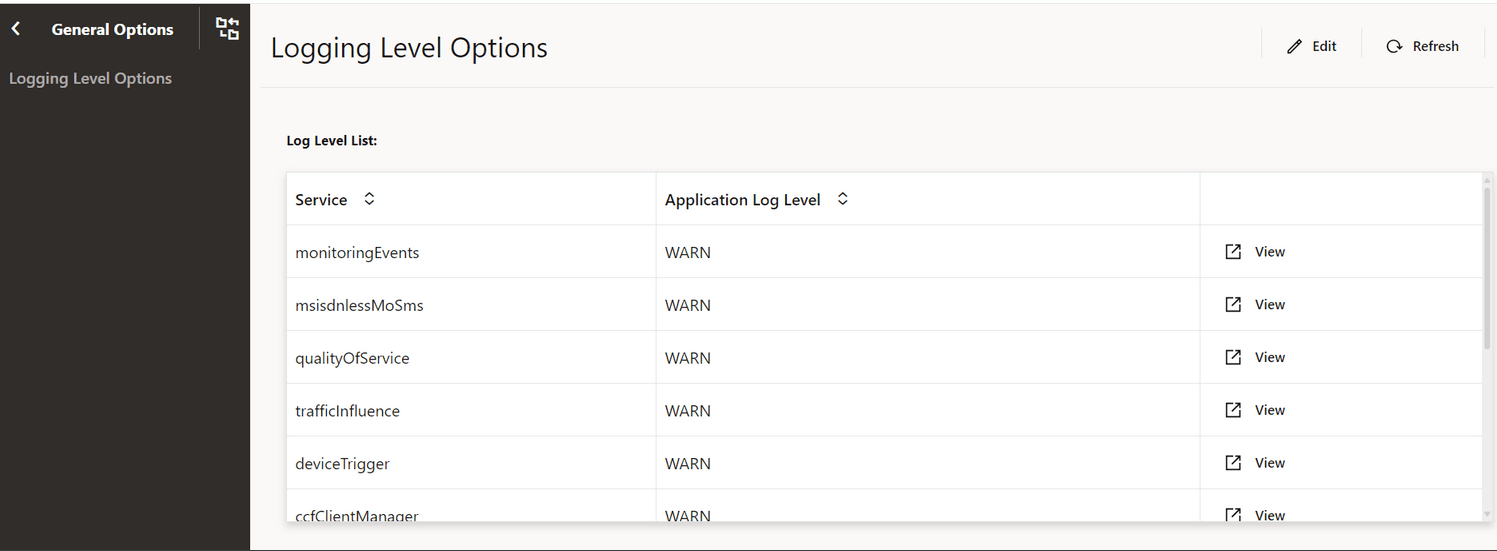Click the Refresh button label
This screenshot has height=551, width=1497.
pyautogui.click(x=1435, y=46)
